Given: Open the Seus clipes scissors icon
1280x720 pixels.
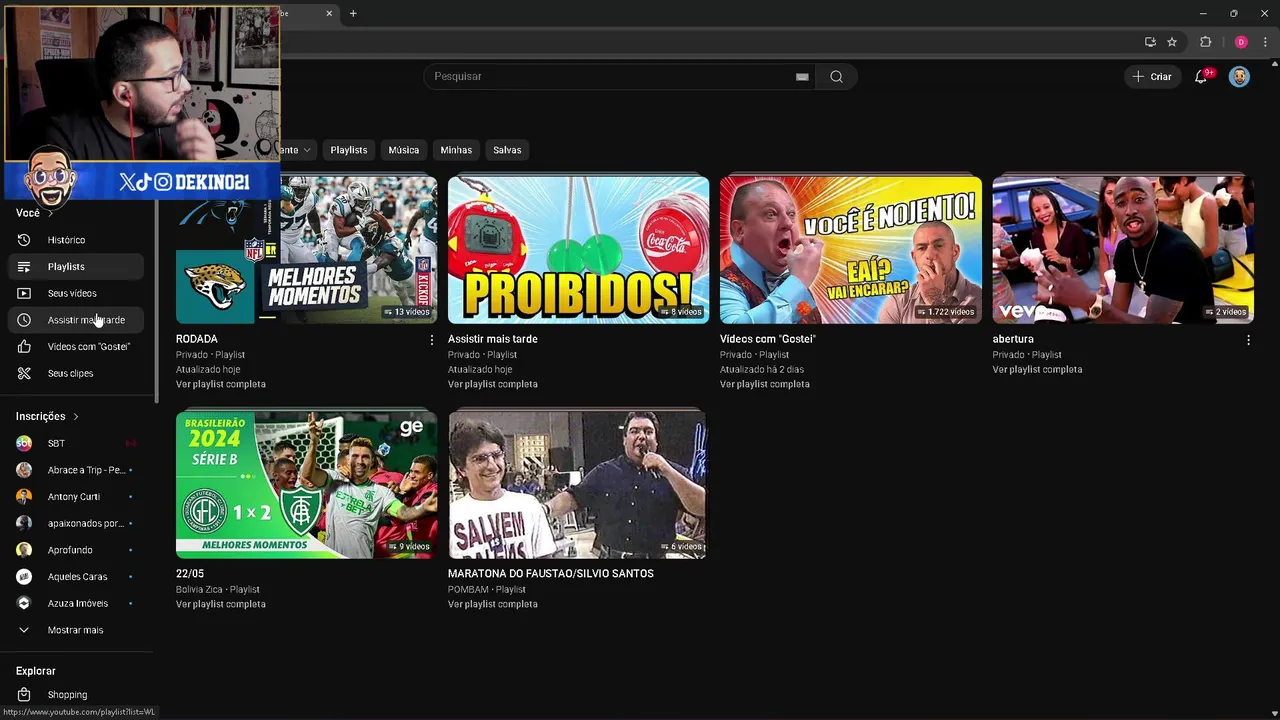Looking at the screenshot, I should [x=24, y=373].
